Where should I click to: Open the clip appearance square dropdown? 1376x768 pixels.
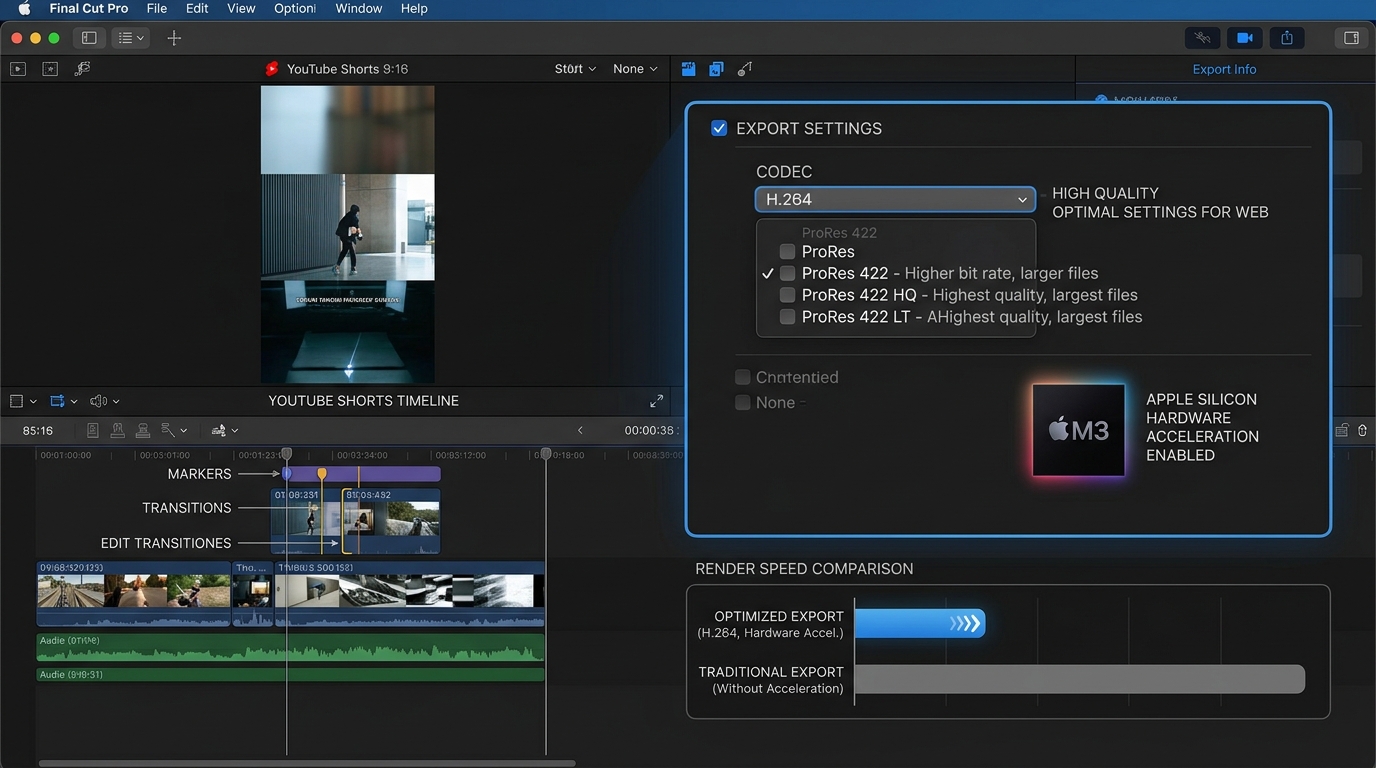(x=23, y=401)
